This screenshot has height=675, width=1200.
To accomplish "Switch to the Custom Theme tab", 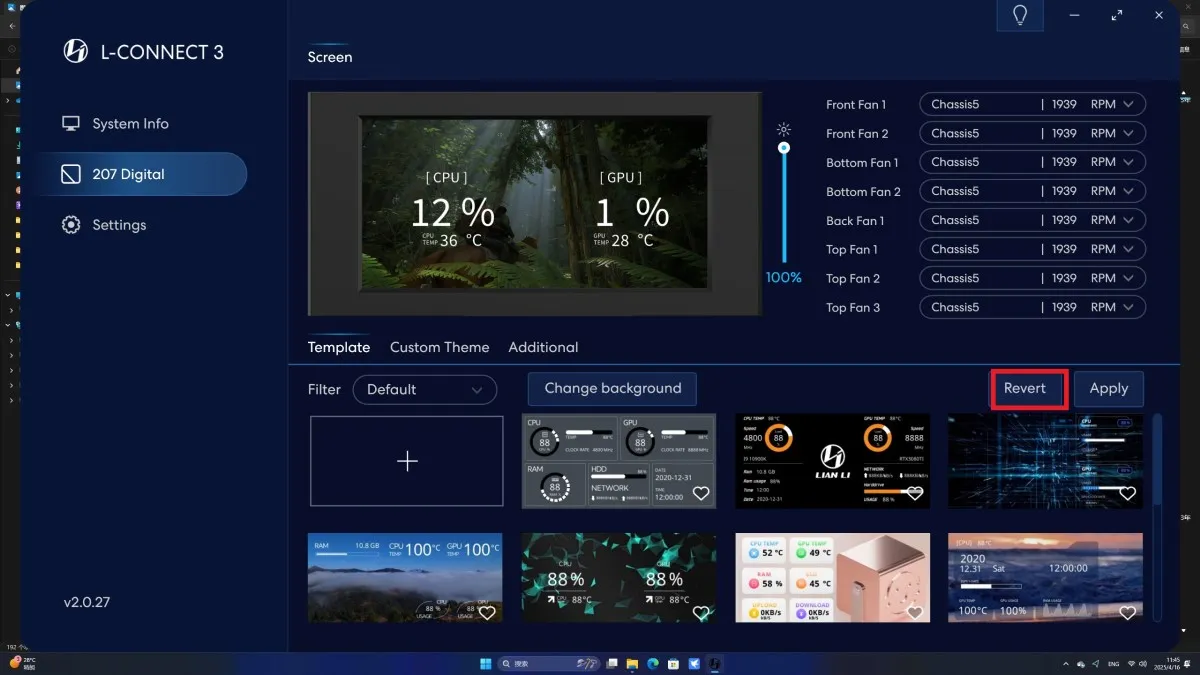I will (x=440, y=347).
